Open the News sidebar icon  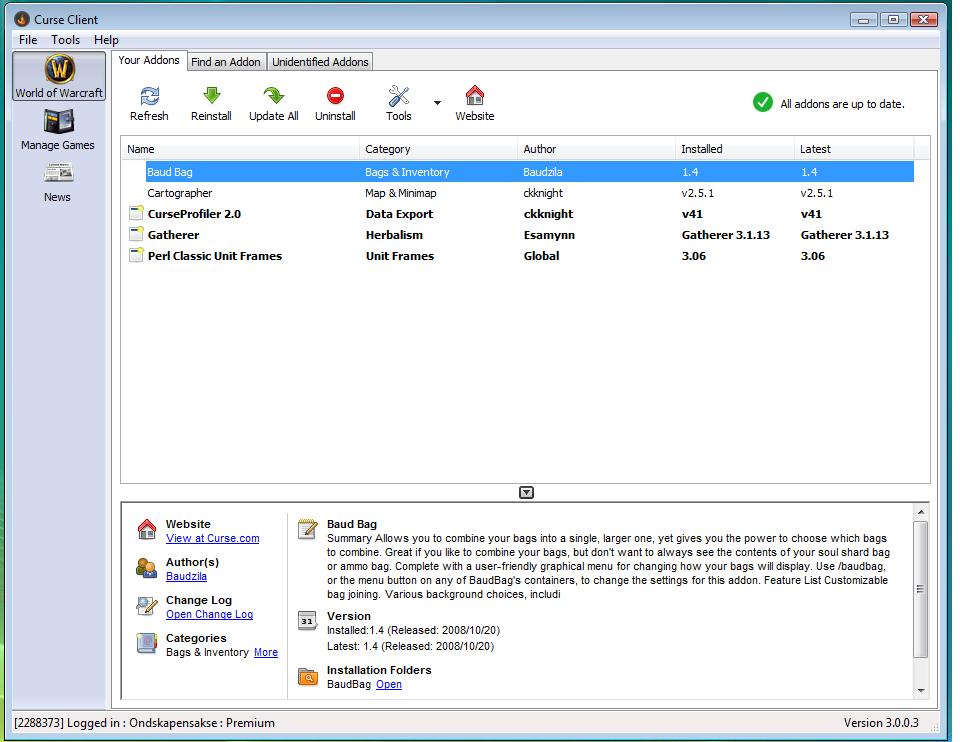pyautogui.click(x=58, y=182)
